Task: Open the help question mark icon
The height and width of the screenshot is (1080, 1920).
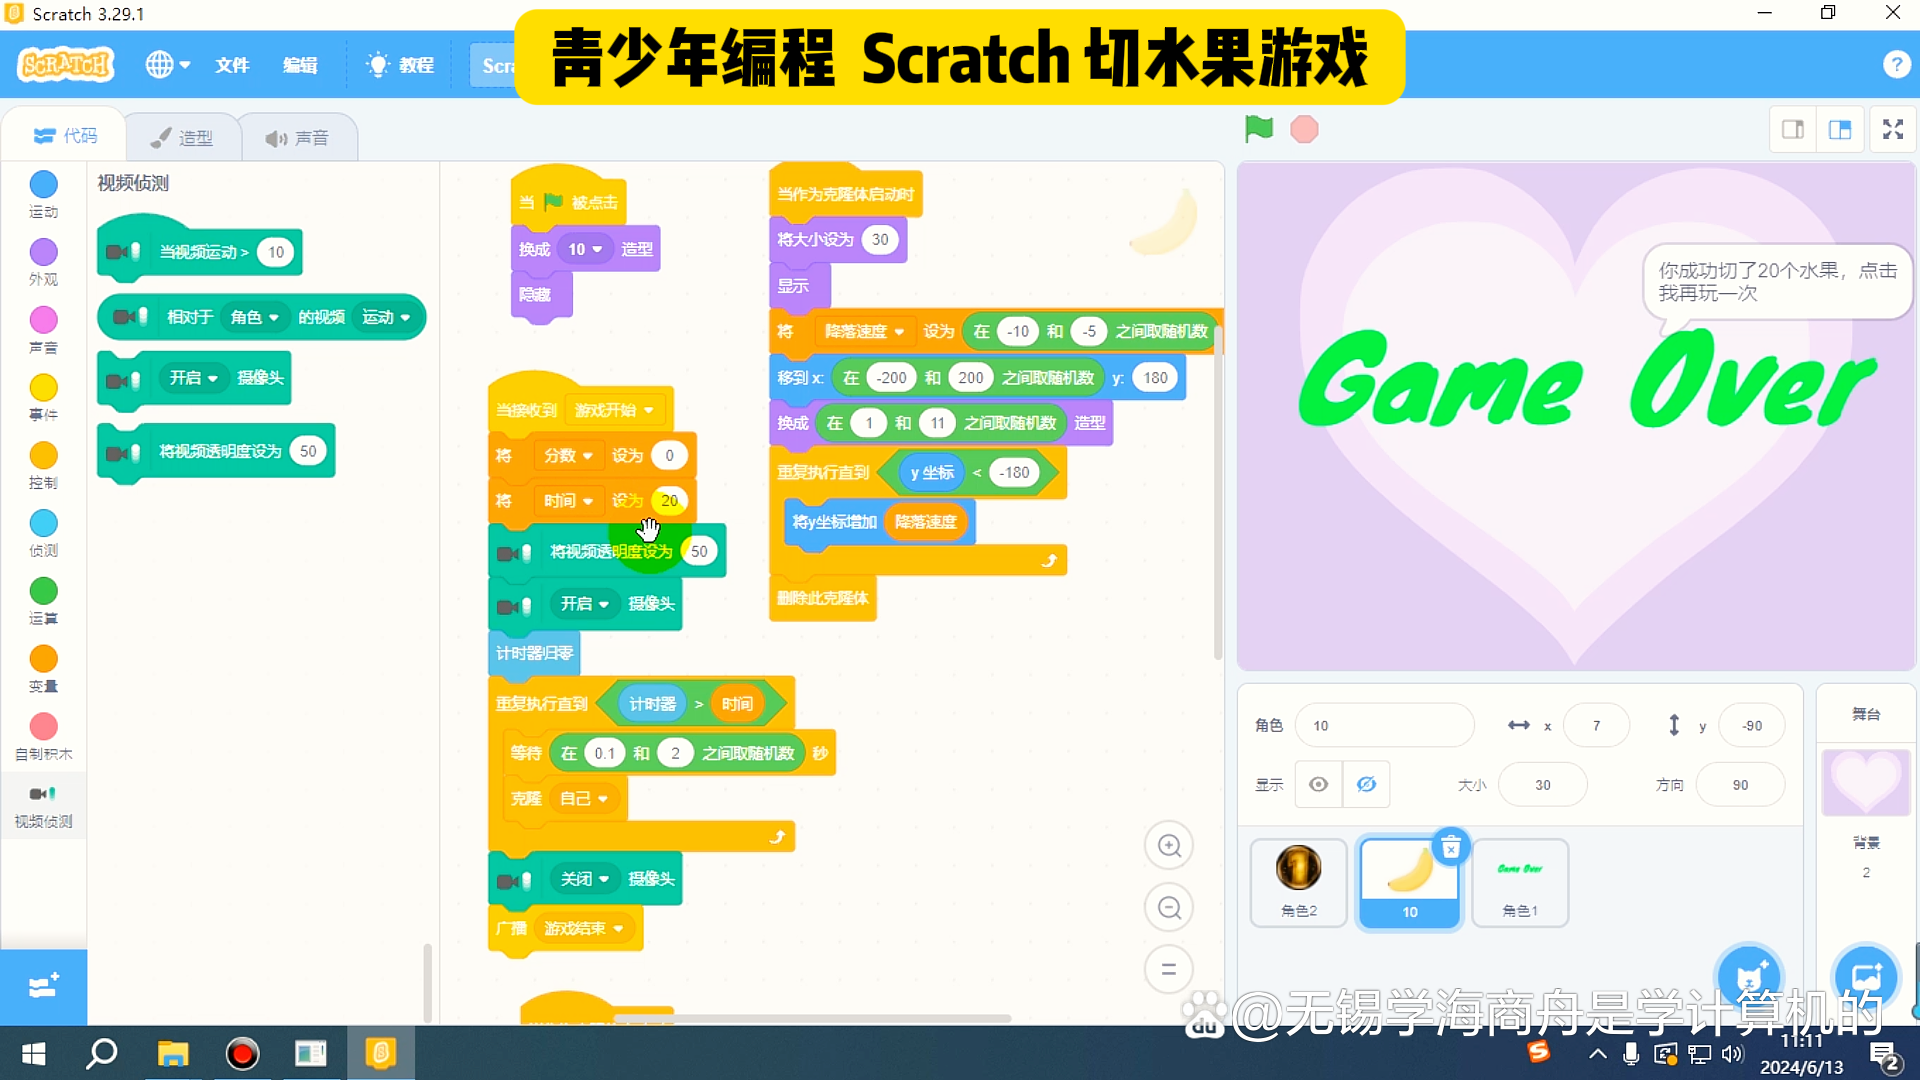Action: 1895,64
